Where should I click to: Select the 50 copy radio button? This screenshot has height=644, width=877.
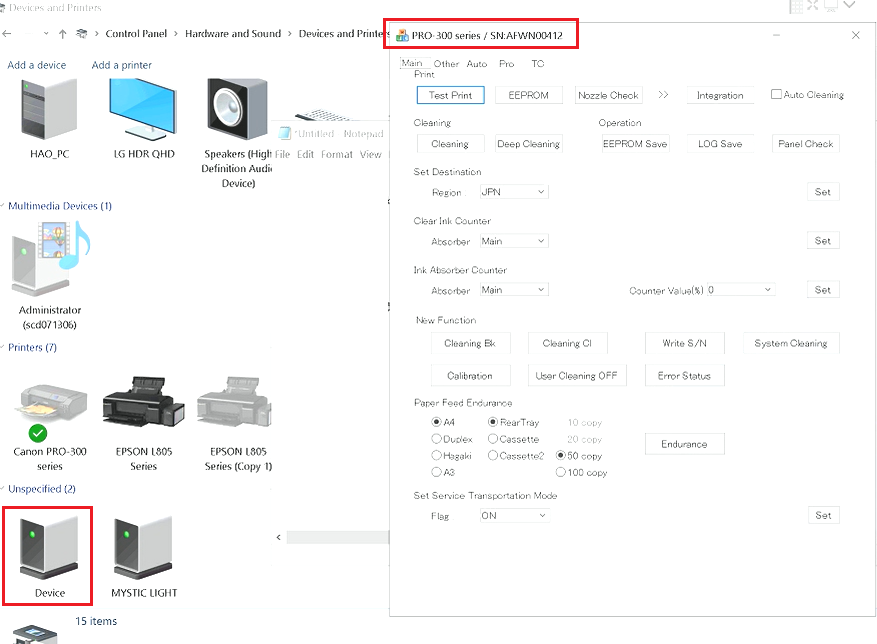pos(560,455)
